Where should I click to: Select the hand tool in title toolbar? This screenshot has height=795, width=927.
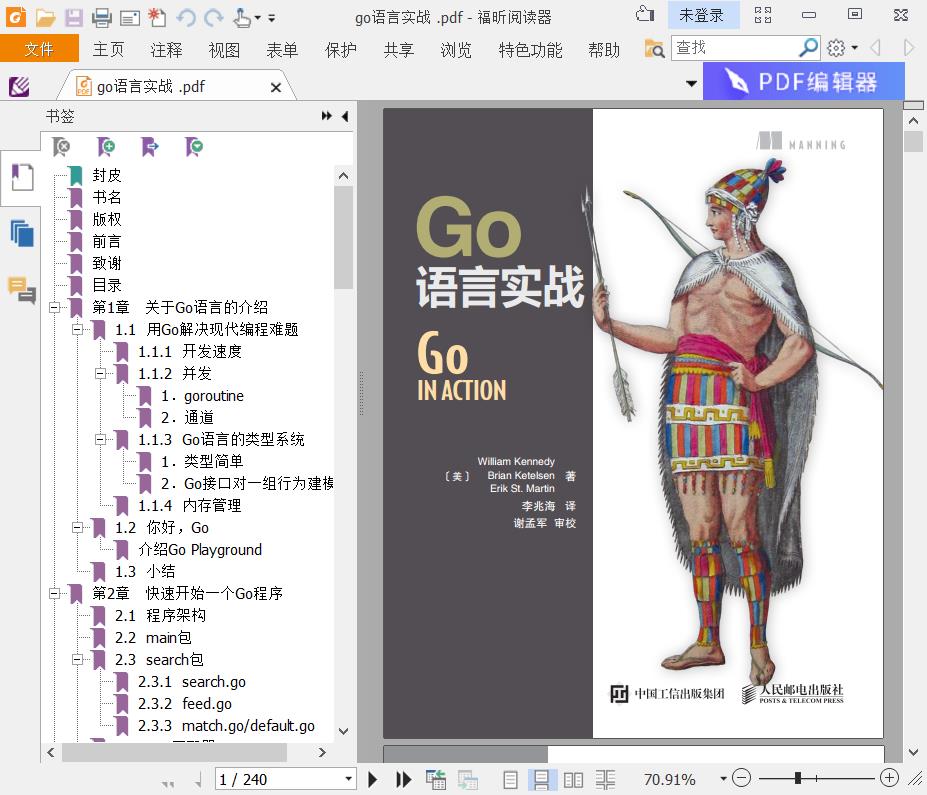click(242, 18)
